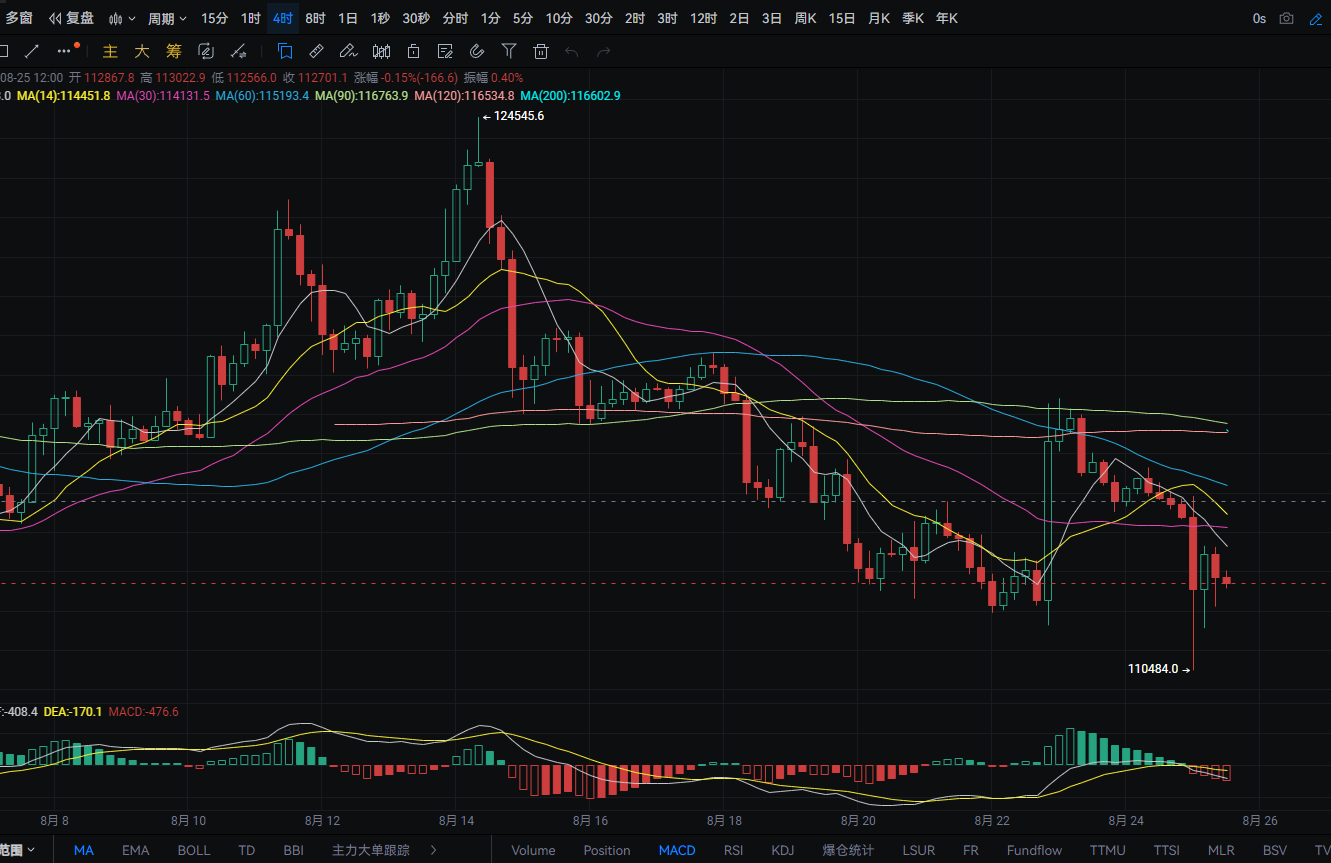The width and height of the screenshot is (1331, 863).
Task: Expand the candlestick chart type dropdown
Action: tap(122, 18)
